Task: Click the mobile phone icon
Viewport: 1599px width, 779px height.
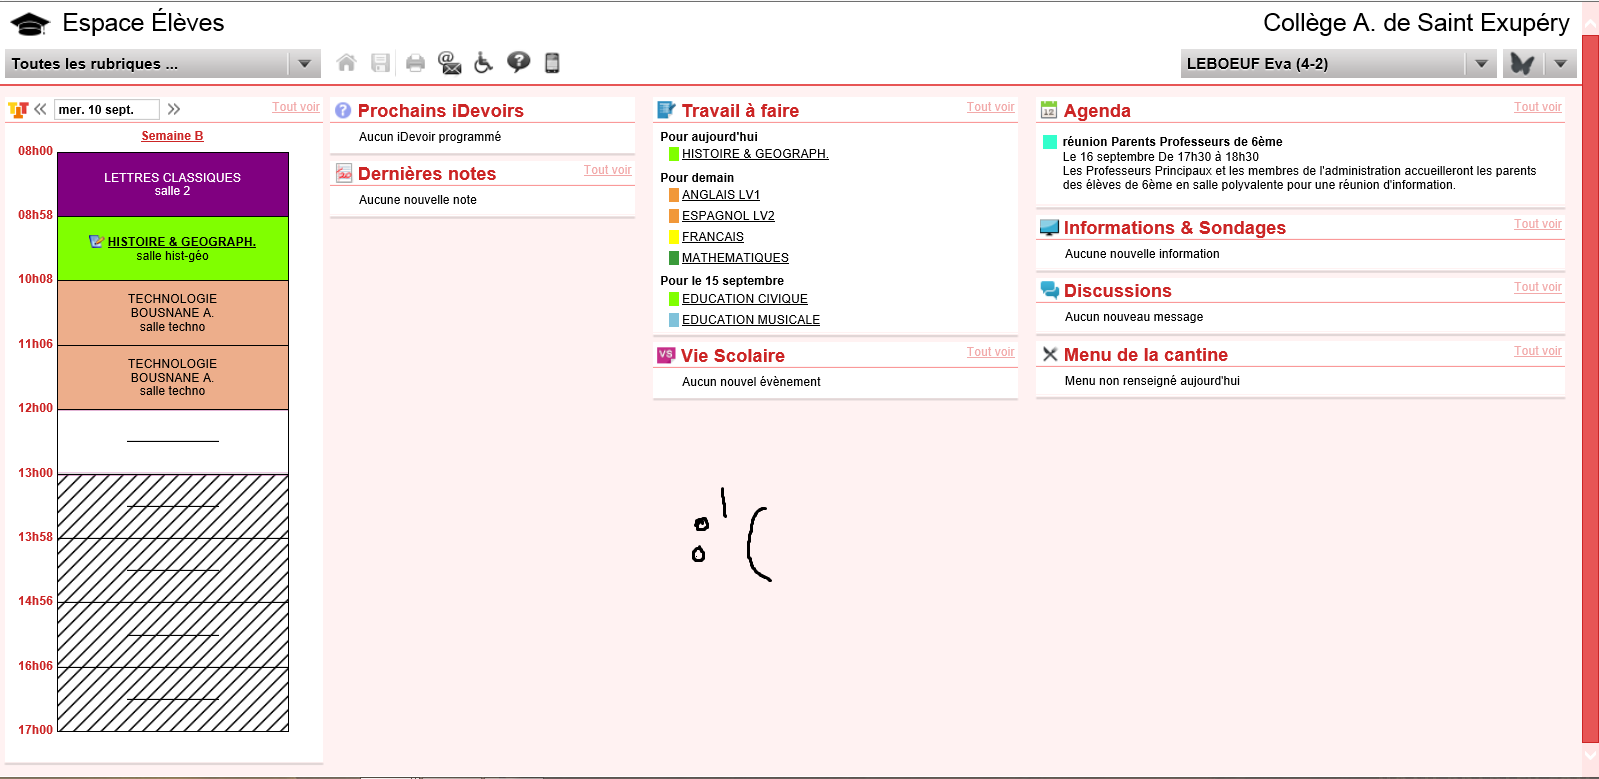Action: point(552,63)
